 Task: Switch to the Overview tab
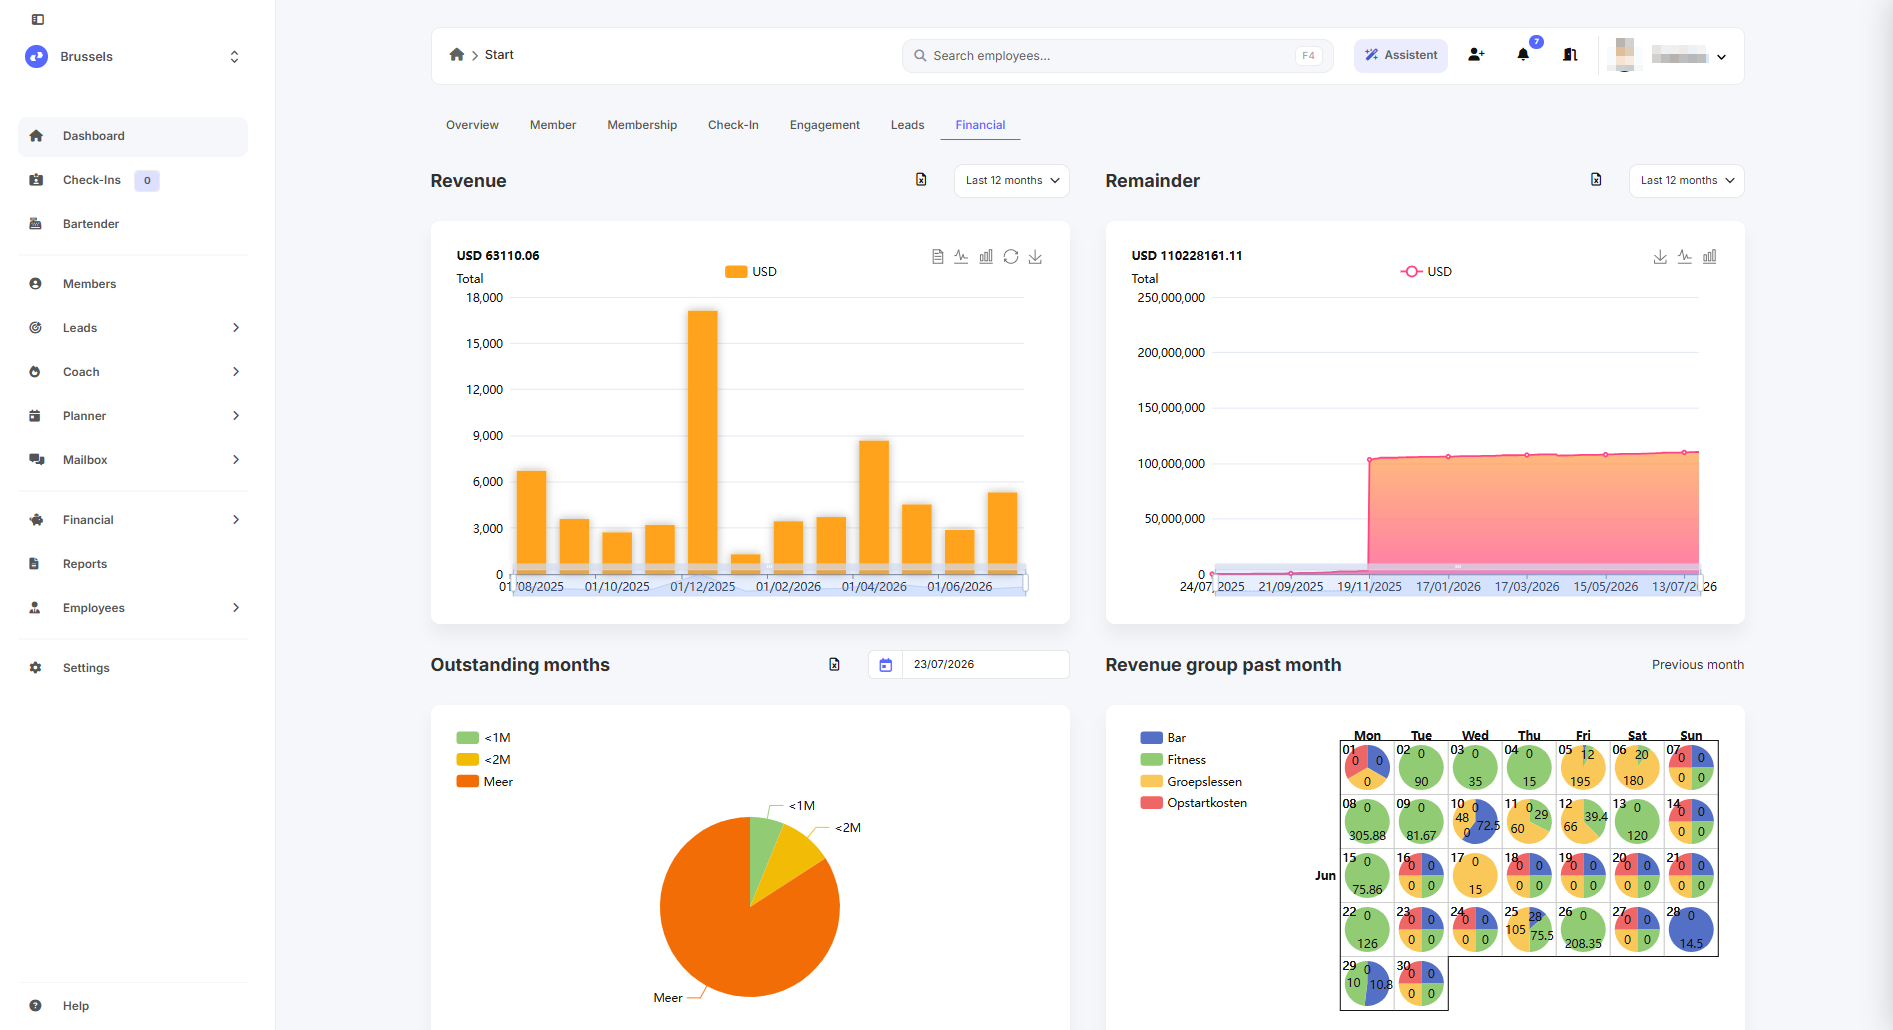pos(472,125)
